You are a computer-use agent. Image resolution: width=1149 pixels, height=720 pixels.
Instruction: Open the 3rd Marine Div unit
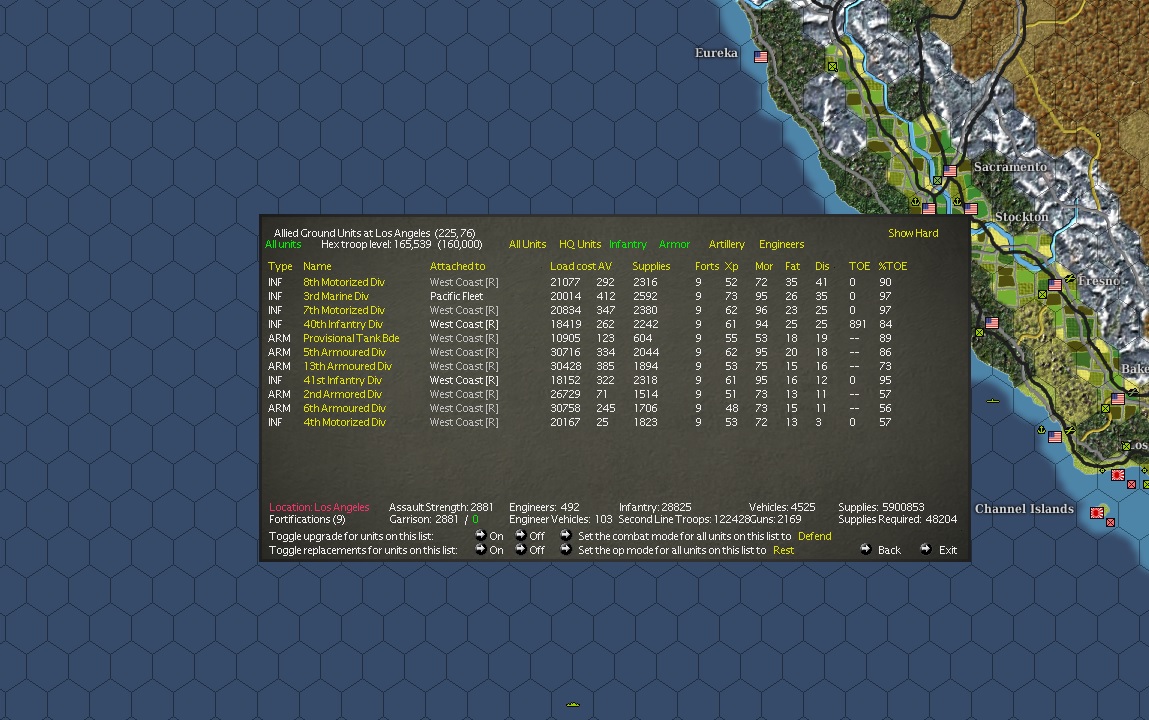(336, 296)
